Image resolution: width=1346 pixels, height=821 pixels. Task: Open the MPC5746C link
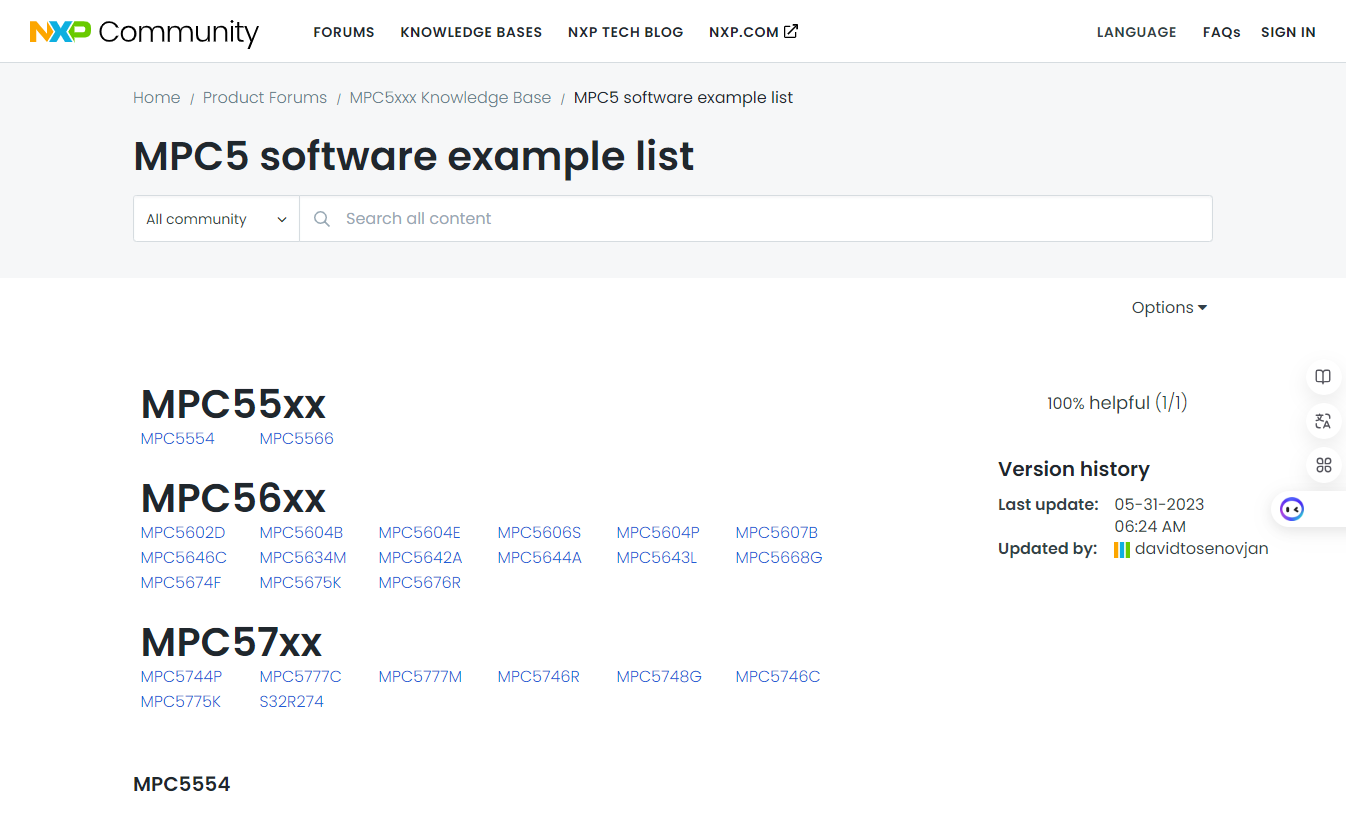778,677
